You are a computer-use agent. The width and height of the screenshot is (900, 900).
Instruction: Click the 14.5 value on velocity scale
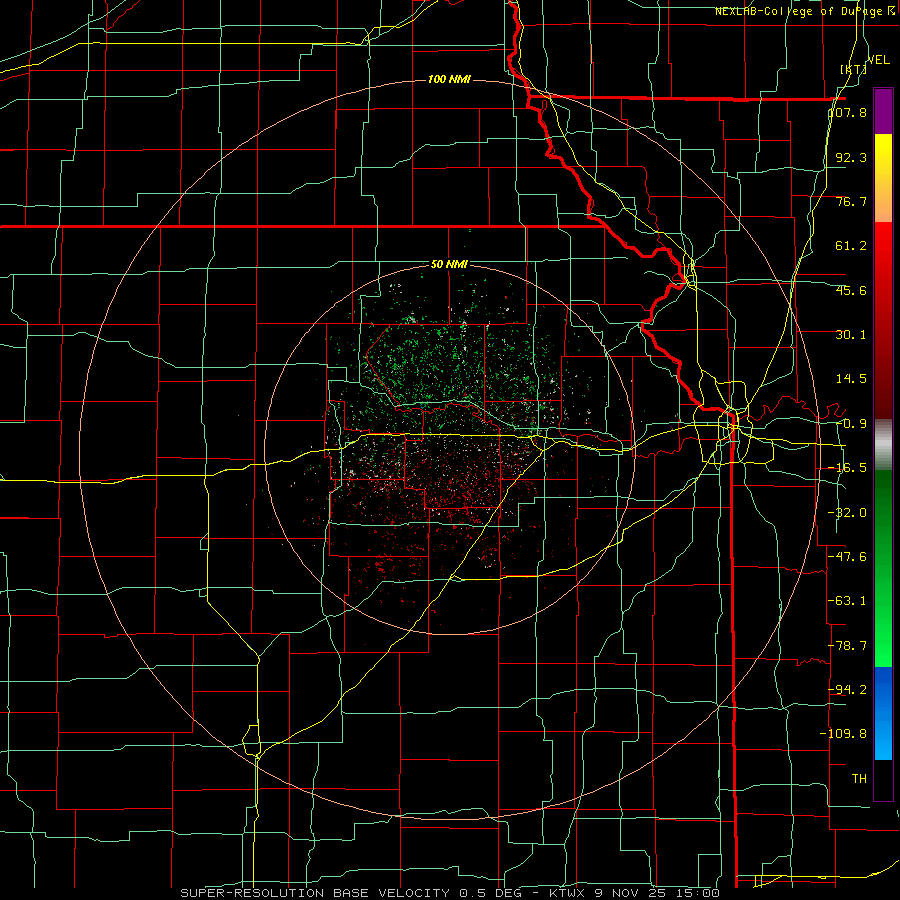coord(851,379)
